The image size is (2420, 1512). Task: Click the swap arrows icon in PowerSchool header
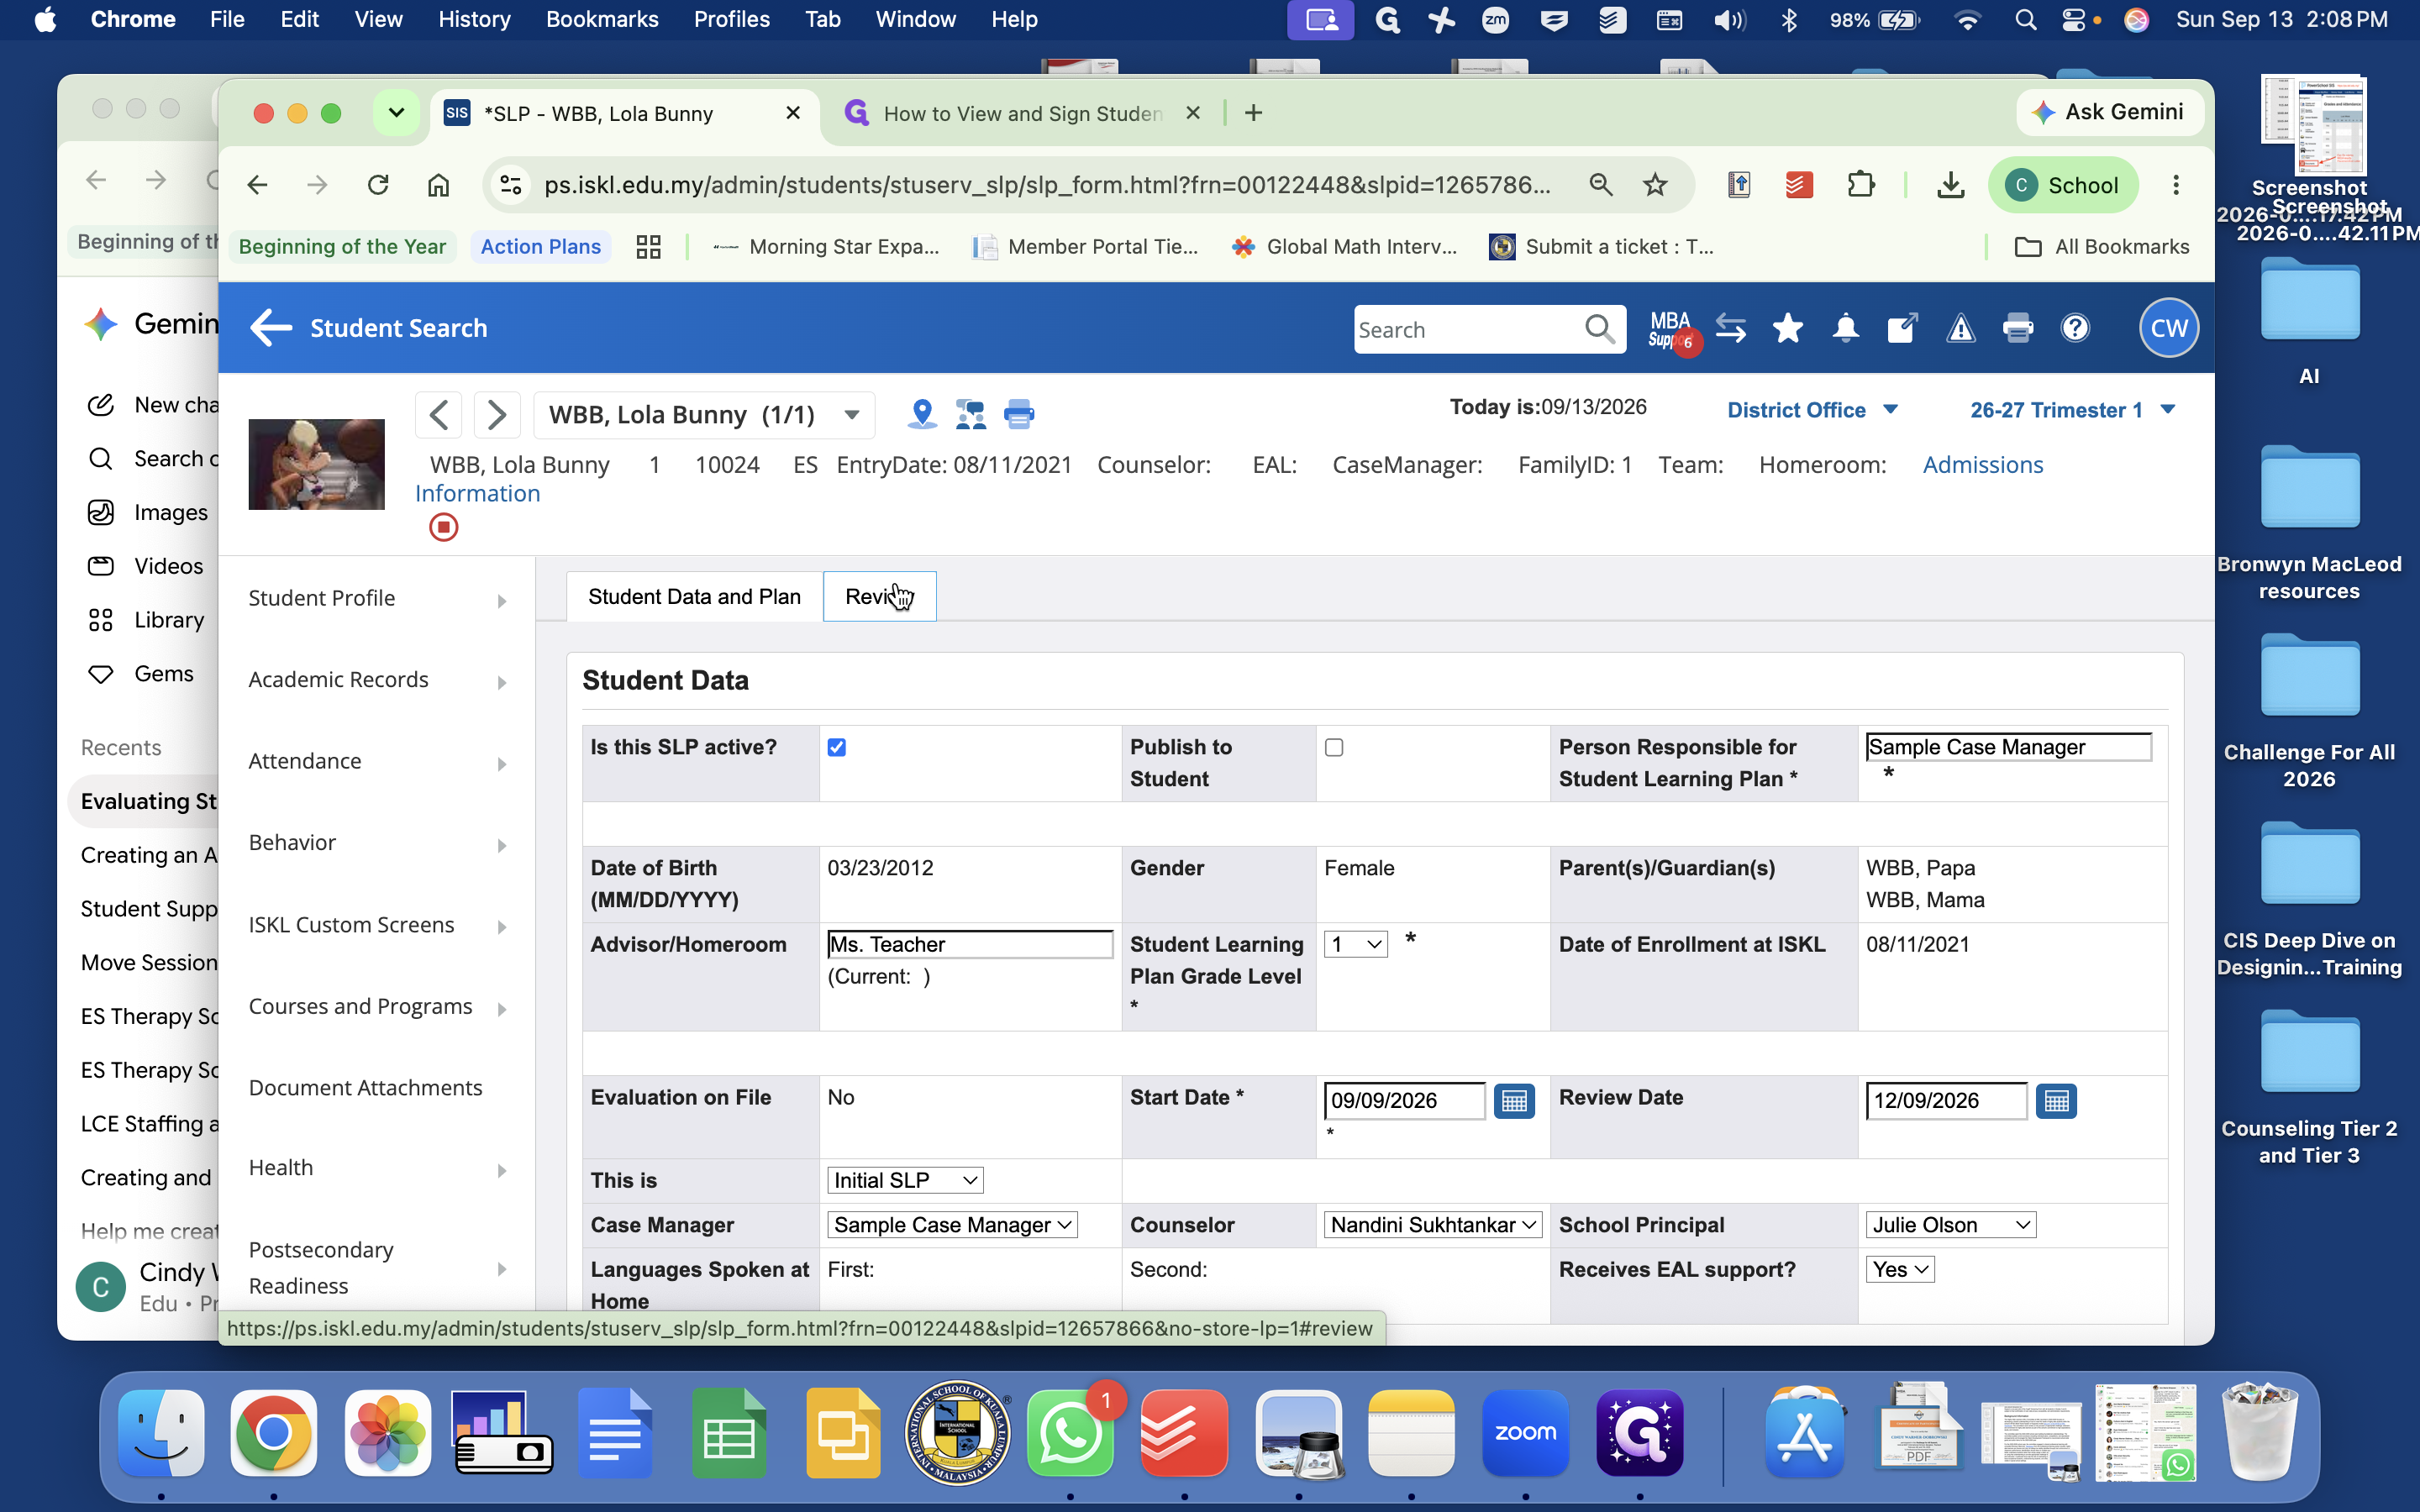(1730, 328)
